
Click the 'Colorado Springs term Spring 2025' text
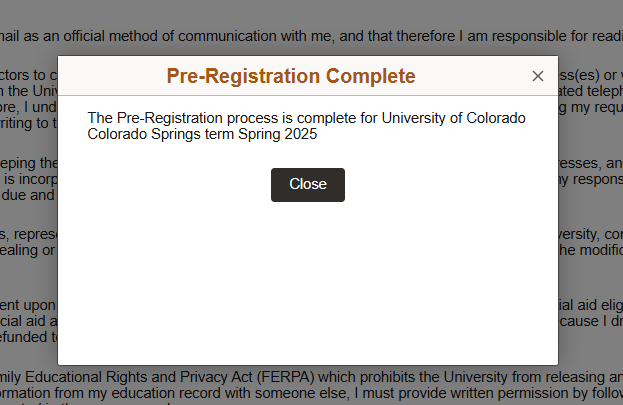coord(202,135)
